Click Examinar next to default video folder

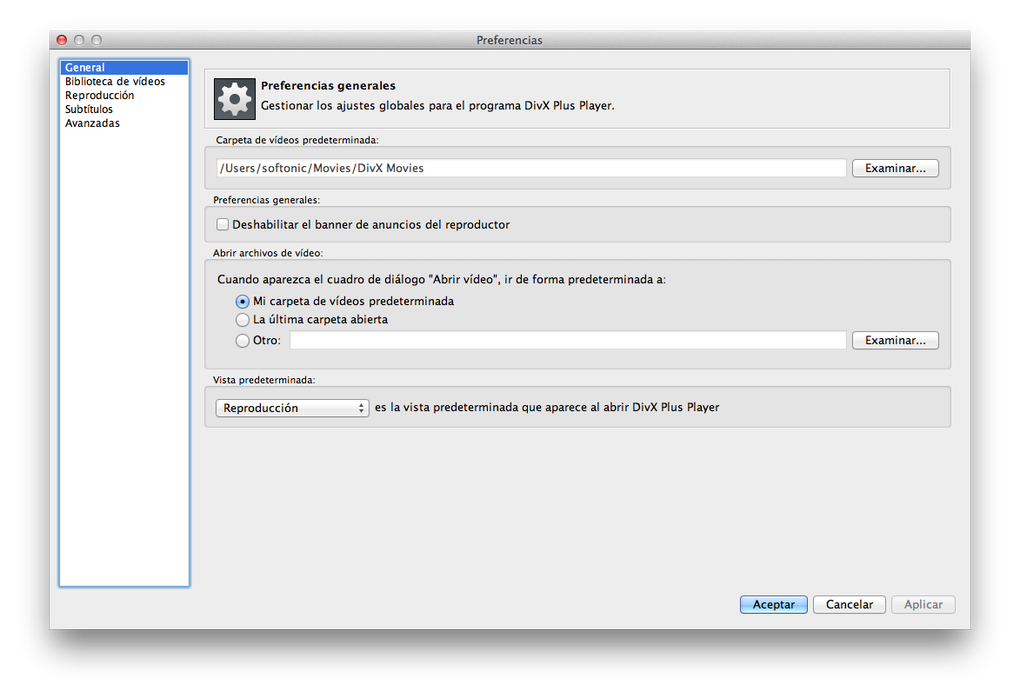(895, 168)
